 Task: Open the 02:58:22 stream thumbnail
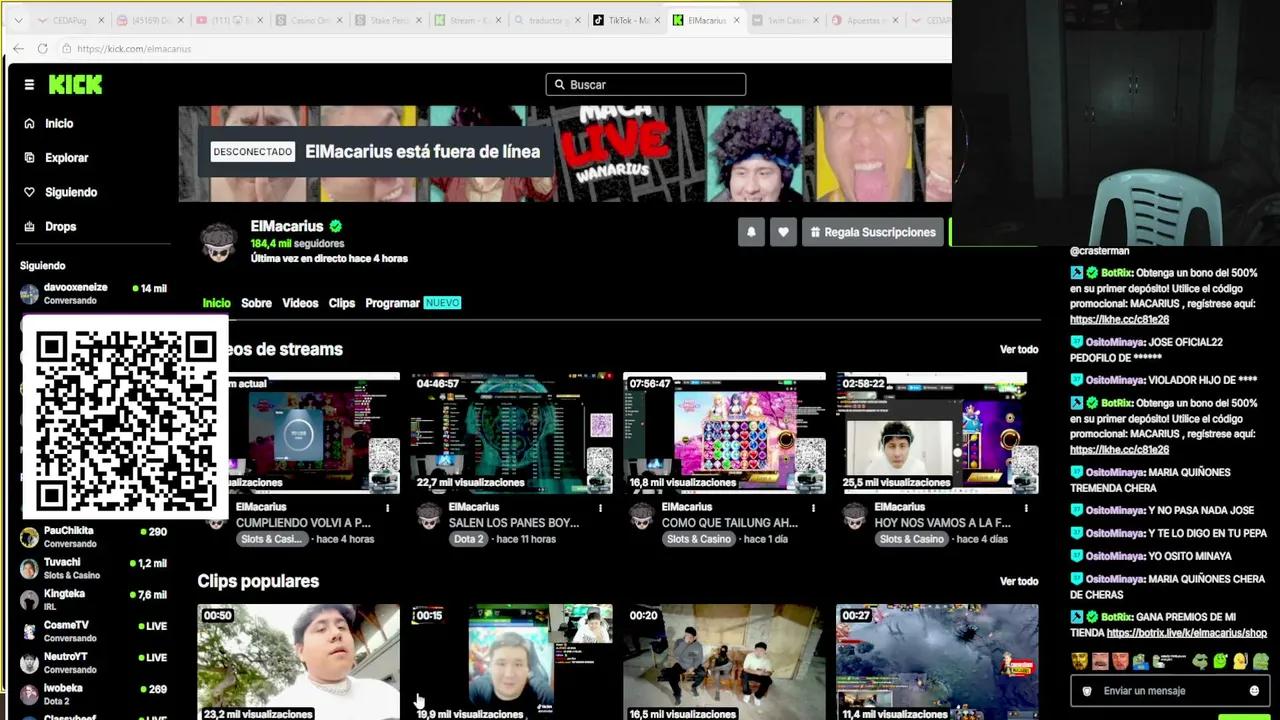tap(937, 433)
